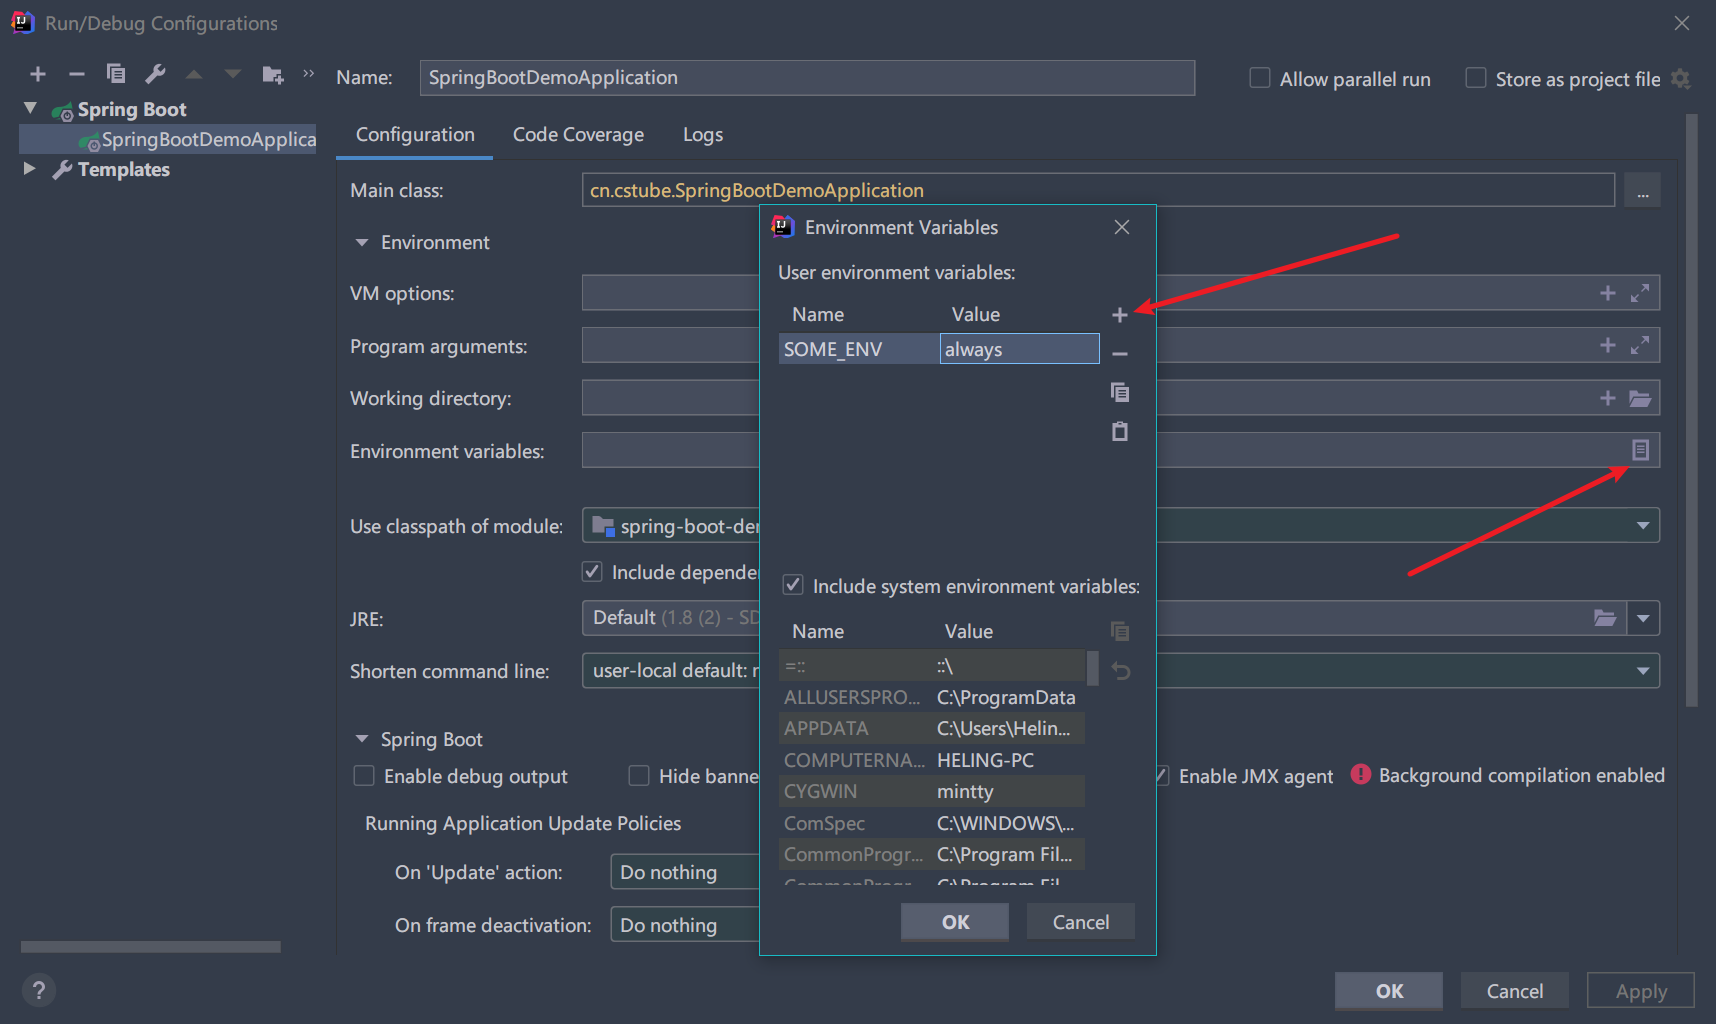1716x1024 pixels.
Task: Insert macro in VM options
Action: (1608, 293)
